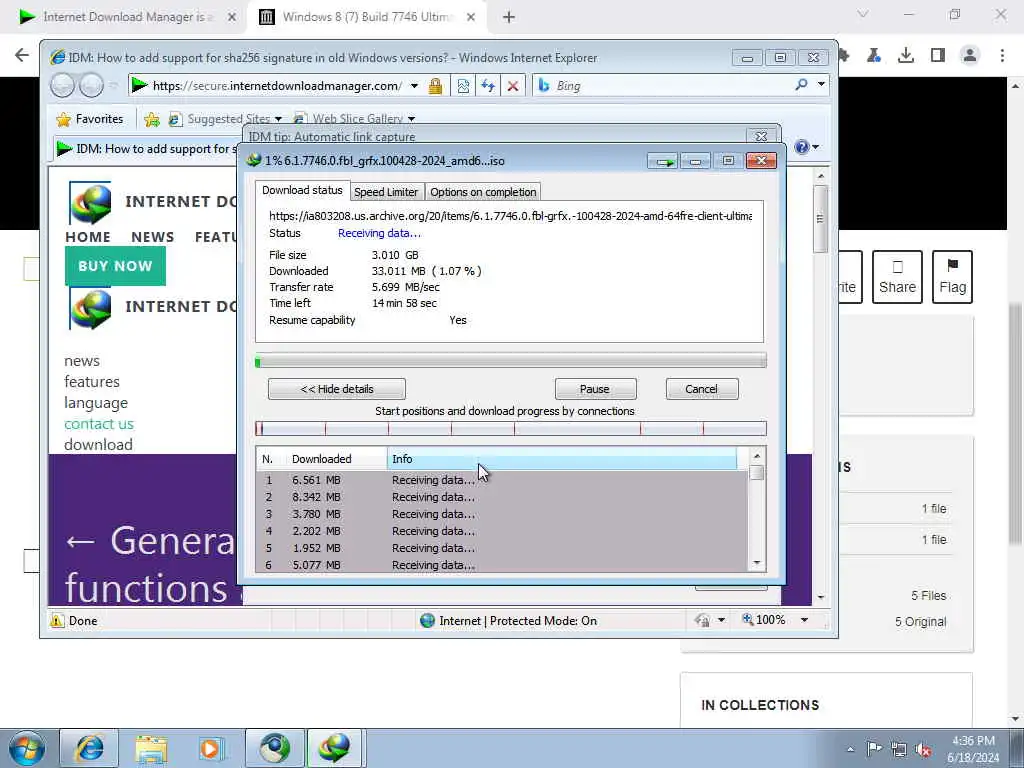1024x768 pixels.
Task: Click the green arrow button in IDM title bar
Action: click(x=664, y=161)
